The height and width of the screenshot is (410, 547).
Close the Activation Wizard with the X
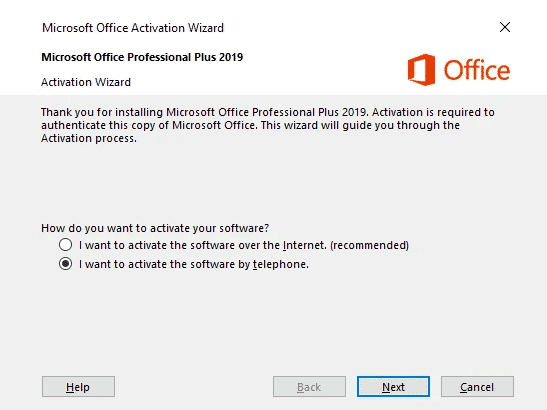coord(505,27)
